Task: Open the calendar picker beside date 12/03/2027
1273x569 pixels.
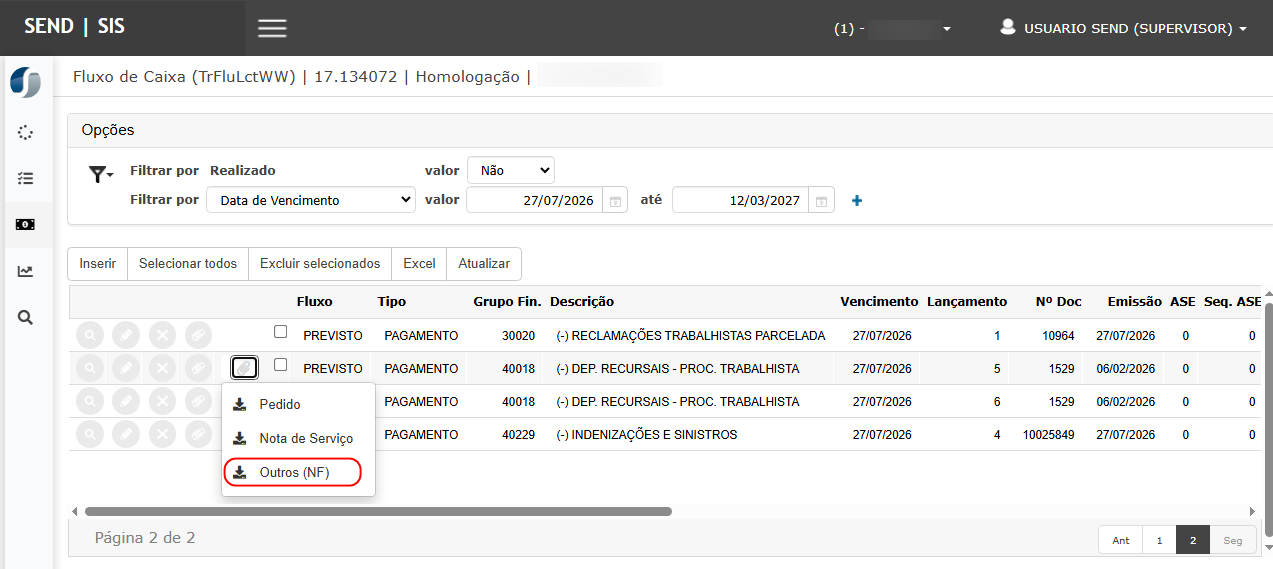Action: (x=821, y=201)
